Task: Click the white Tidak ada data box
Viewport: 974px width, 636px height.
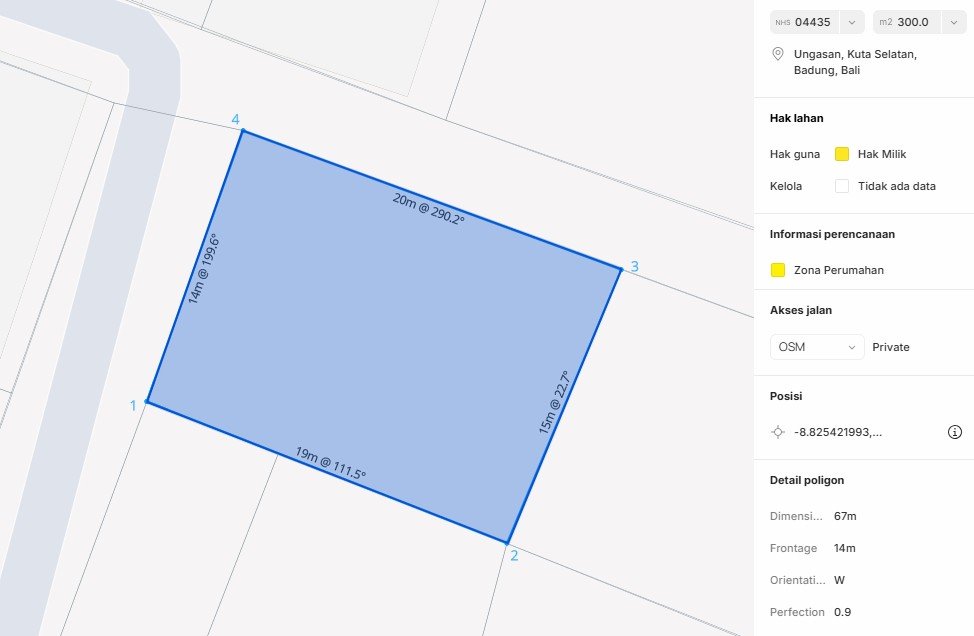Action: (x=842, y=186)
